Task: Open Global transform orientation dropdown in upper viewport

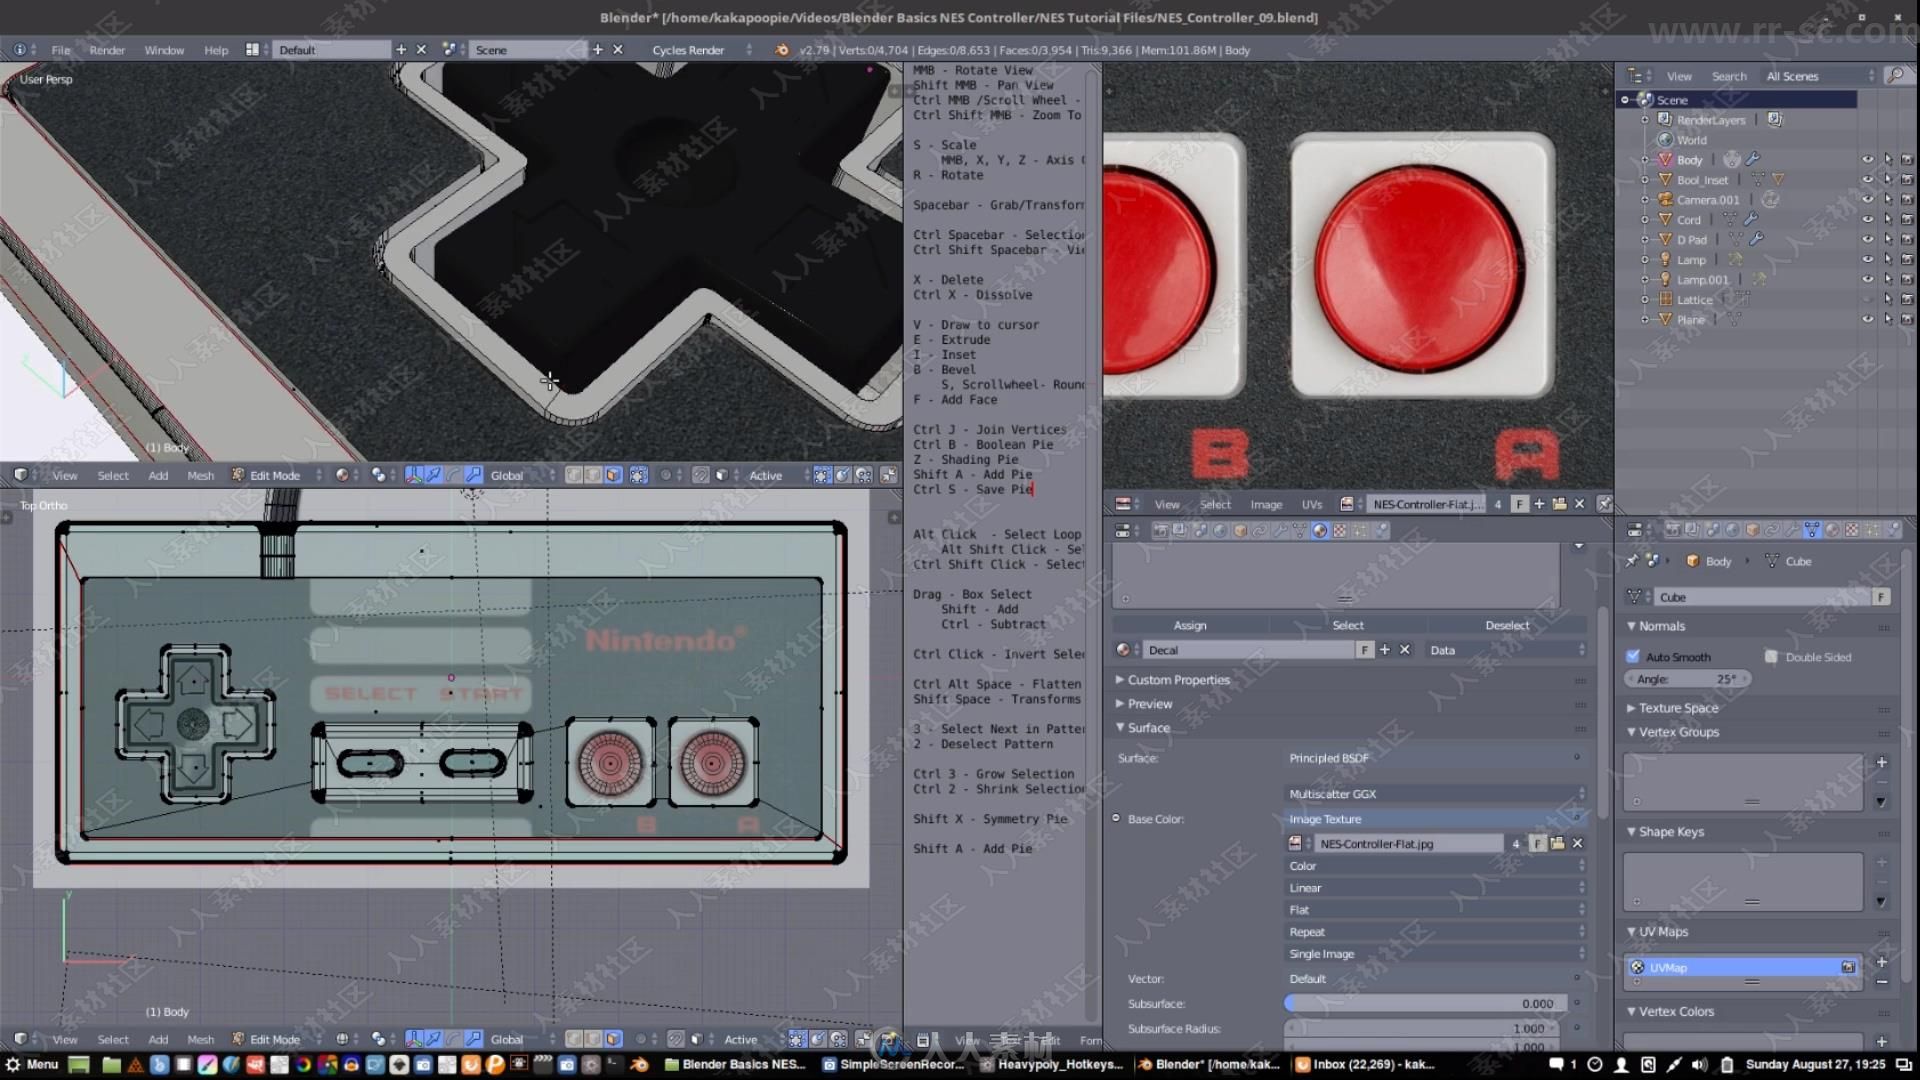Action: click(x=520, y=475)
